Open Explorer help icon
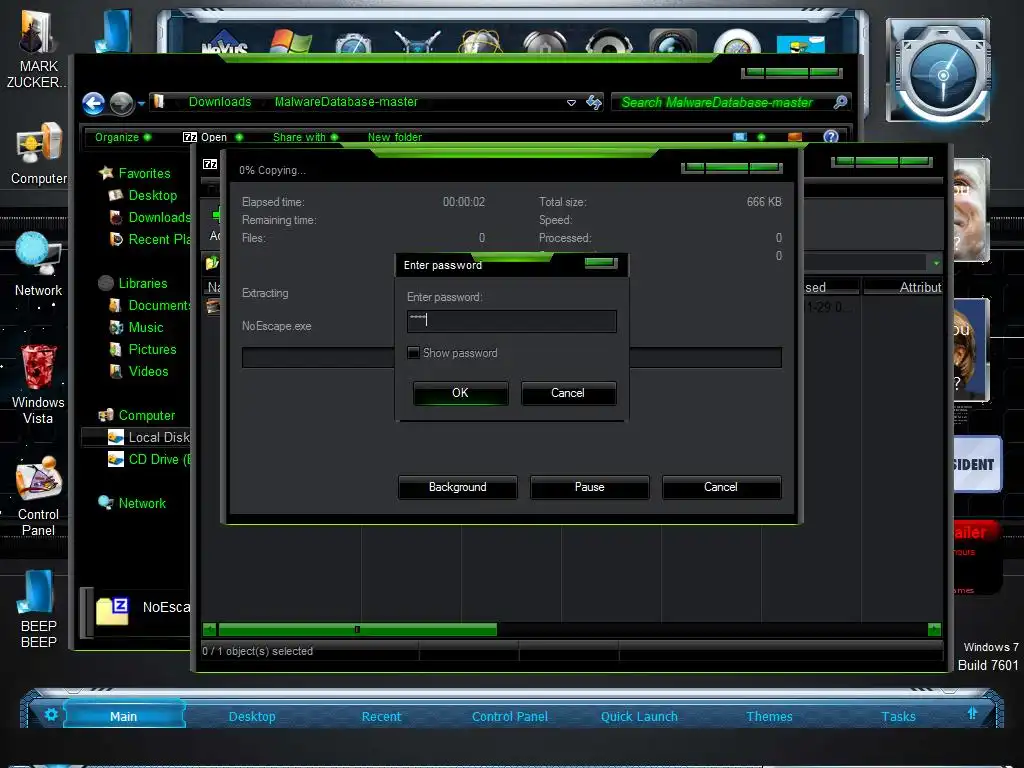 [831, 136]
